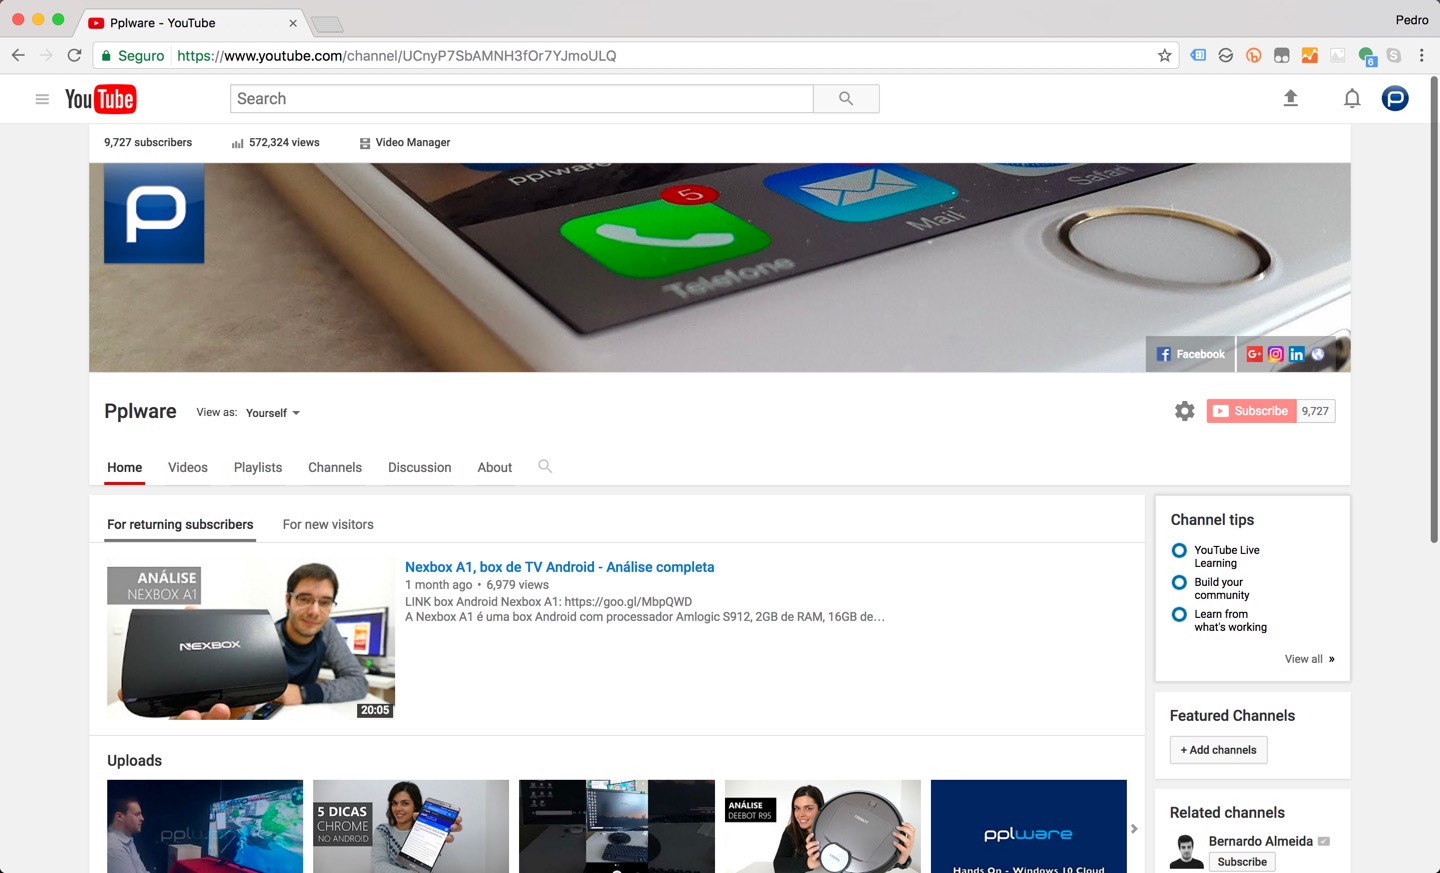Open the channel's LinkedIn link on the banner

(x=1296, y=353)
